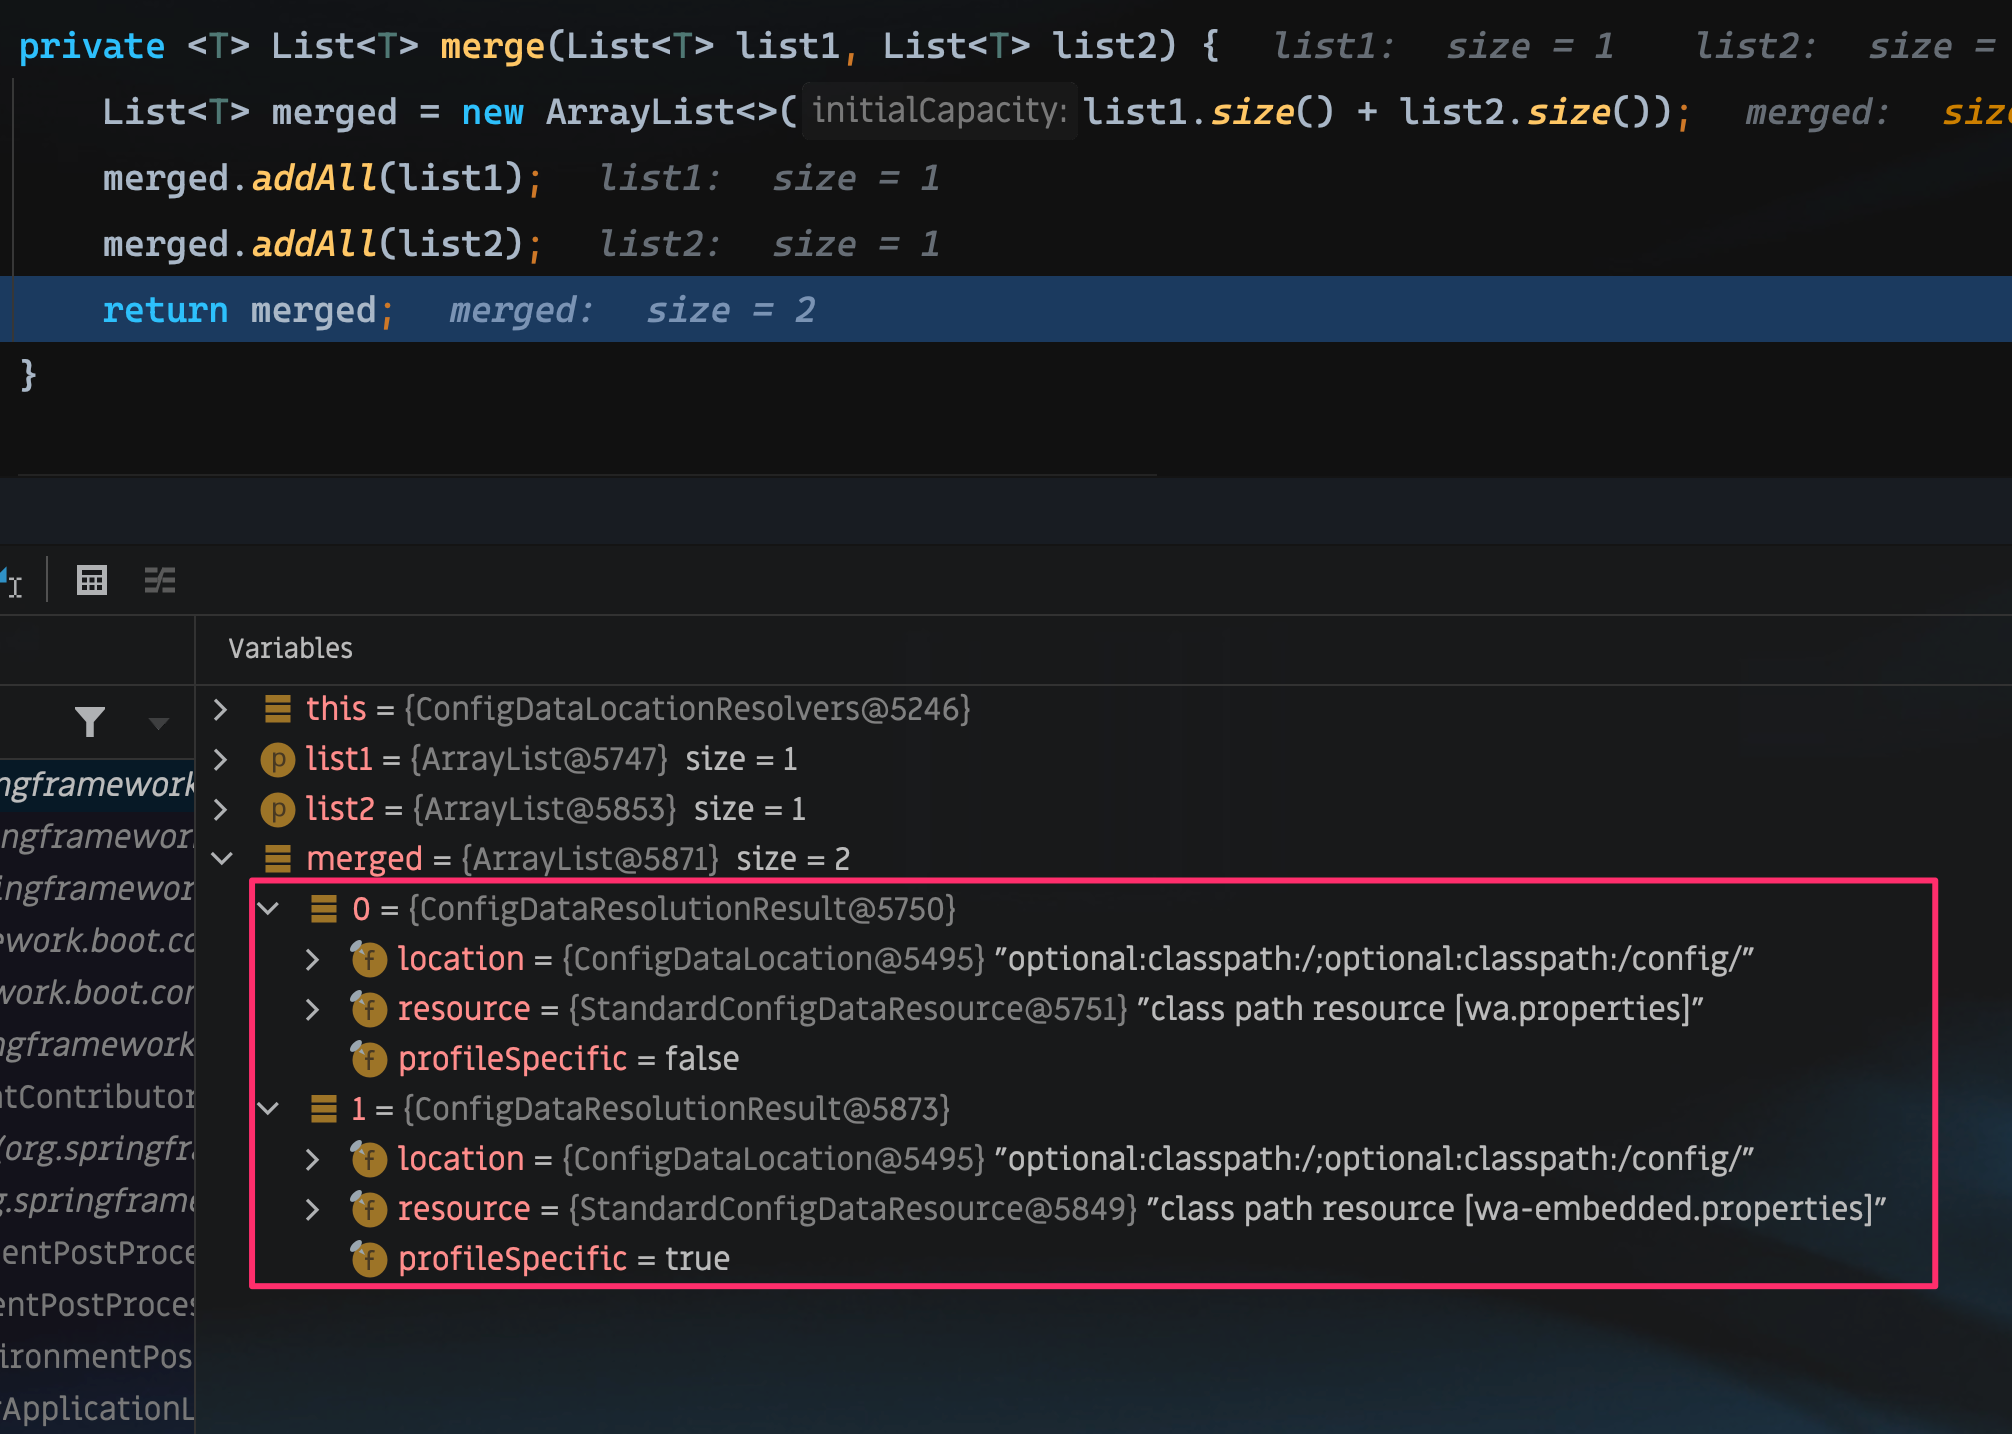This screenshot has width=2012, height=1434.
Task: Open the filter funnel in the frames panel
Action: pyautogui.click(x=90, y=721)
